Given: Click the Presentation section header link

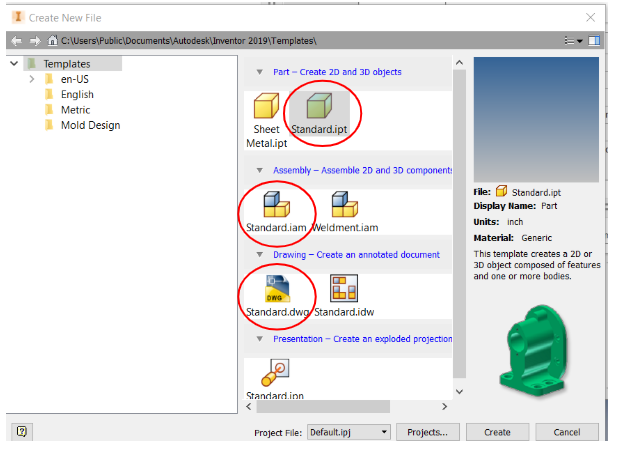Looking at the screenshot, I should click(x=362, y=339).
